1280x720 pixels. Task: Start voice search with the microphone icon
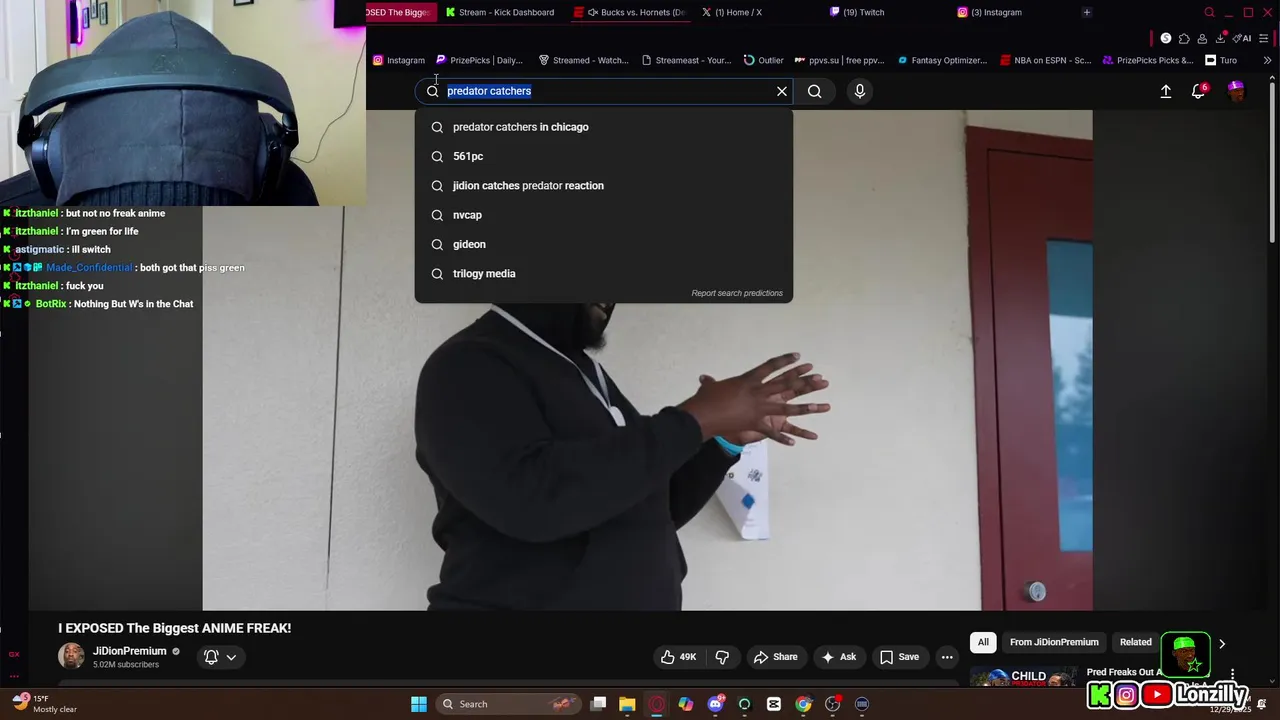point(860,91)
